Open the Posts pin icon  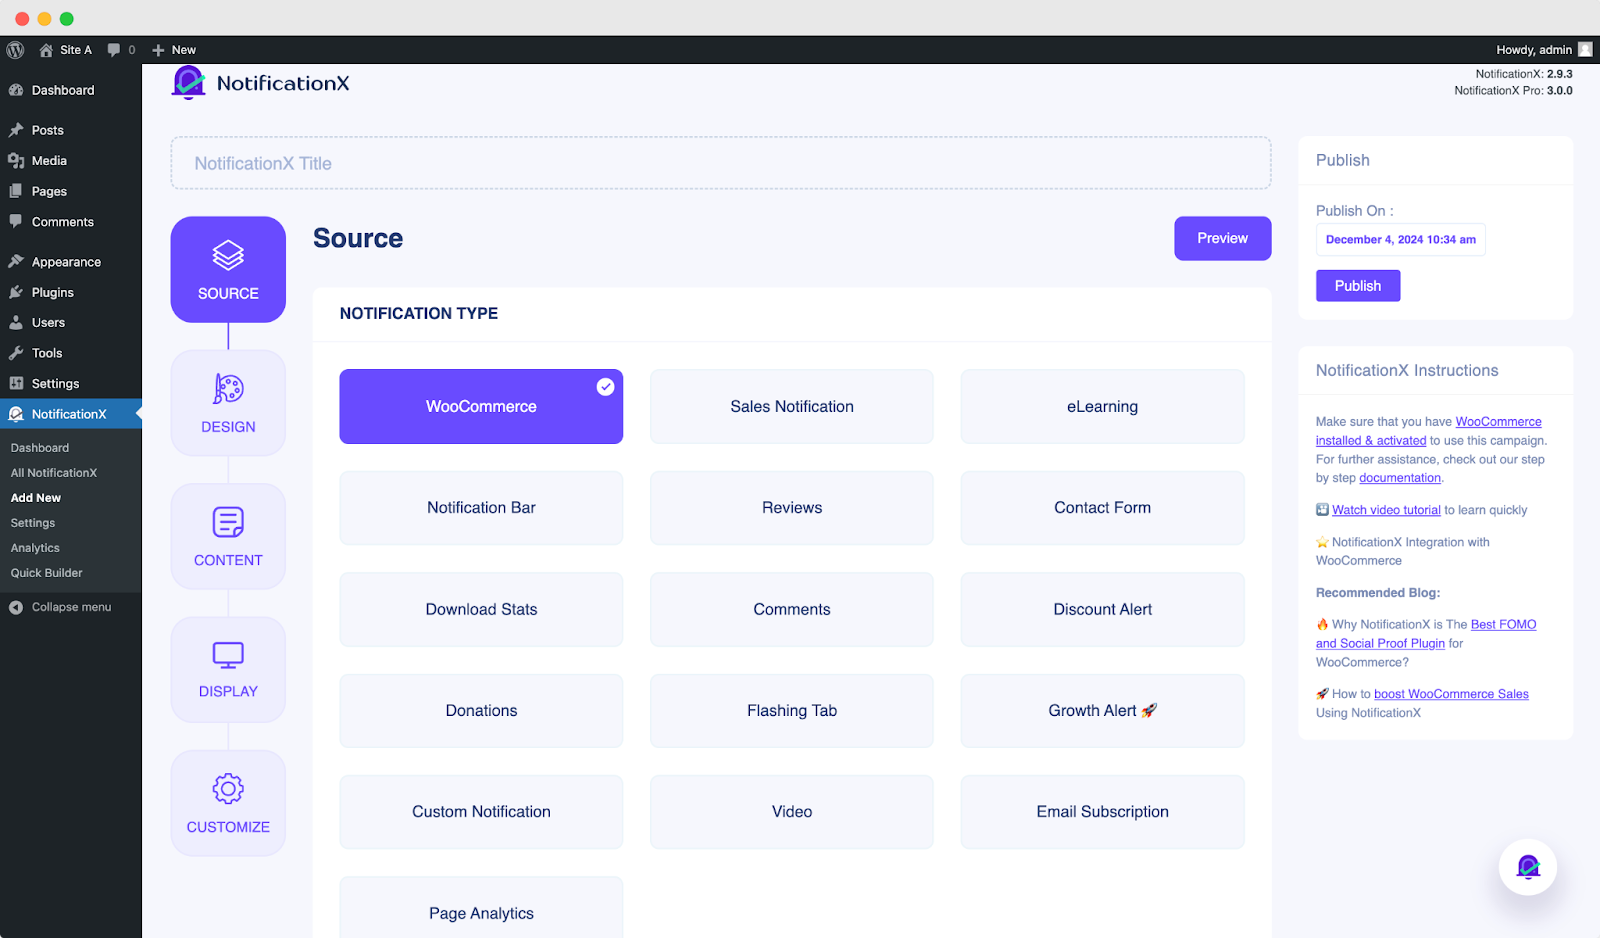16,130
